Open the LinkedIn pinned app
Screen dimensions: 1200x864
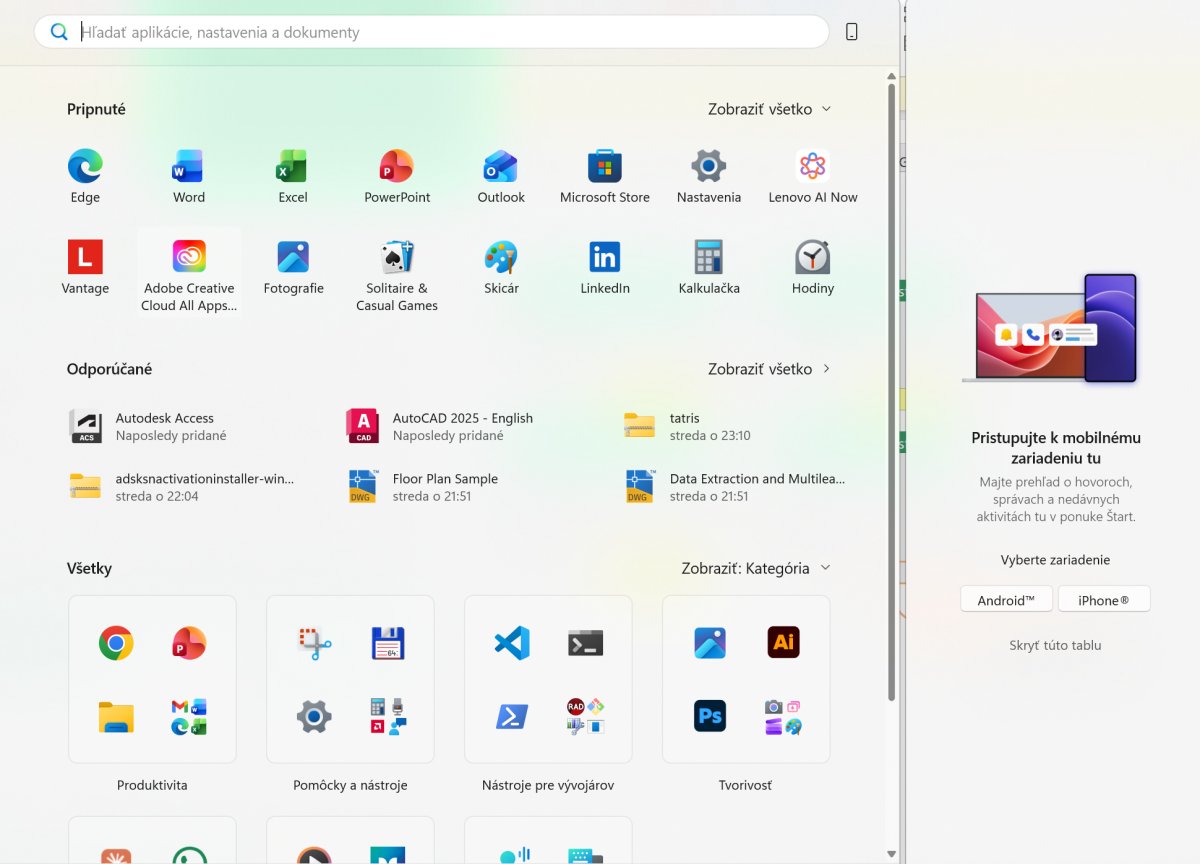click(x=605, y=268)
